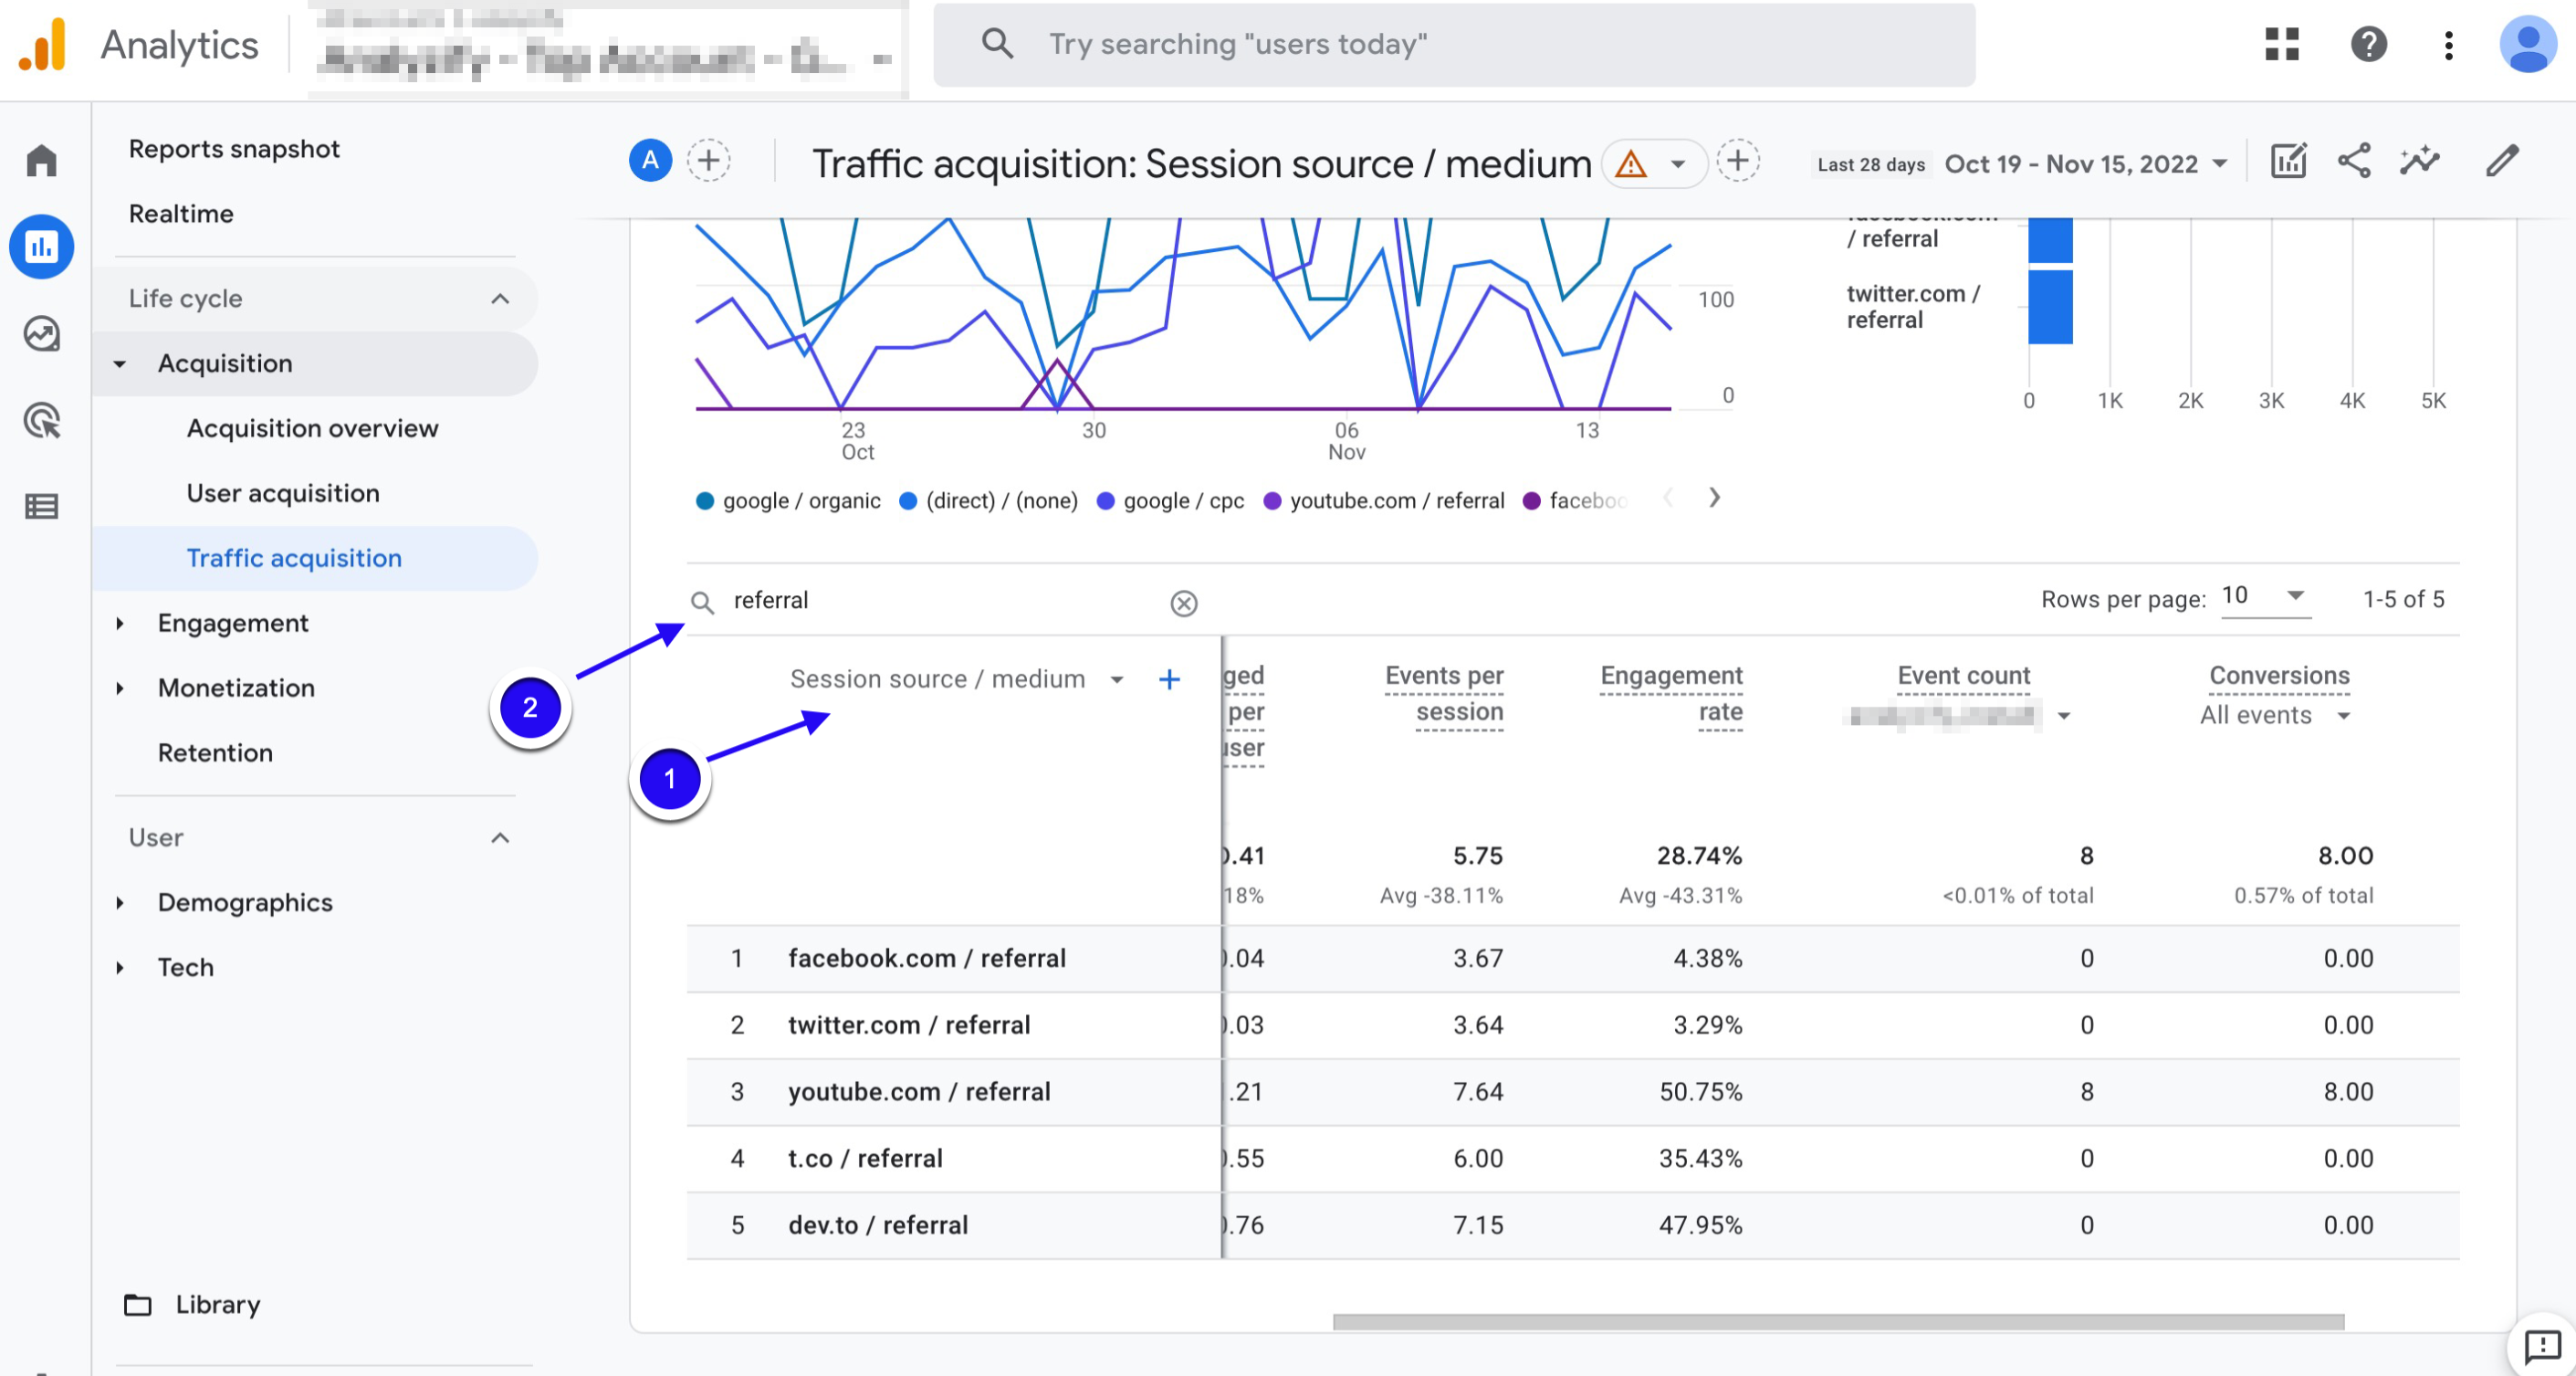
Task: Select Traffic acquisition menu item
Action: pyautogui.click(x=293, y=556)
